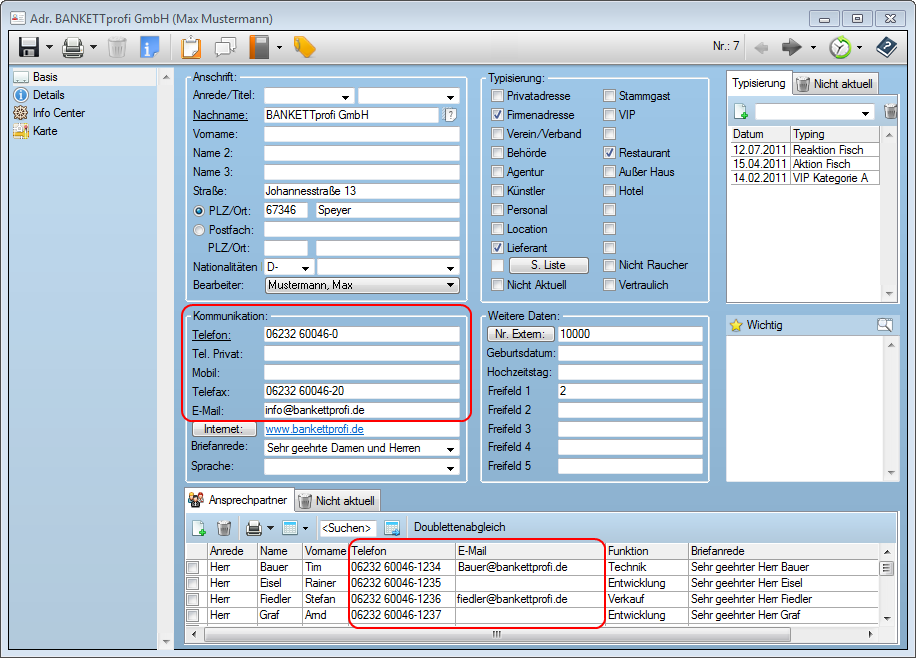Click the orange clipboard icon
Screen dimensions: 916x658
(x=191, y=47)
